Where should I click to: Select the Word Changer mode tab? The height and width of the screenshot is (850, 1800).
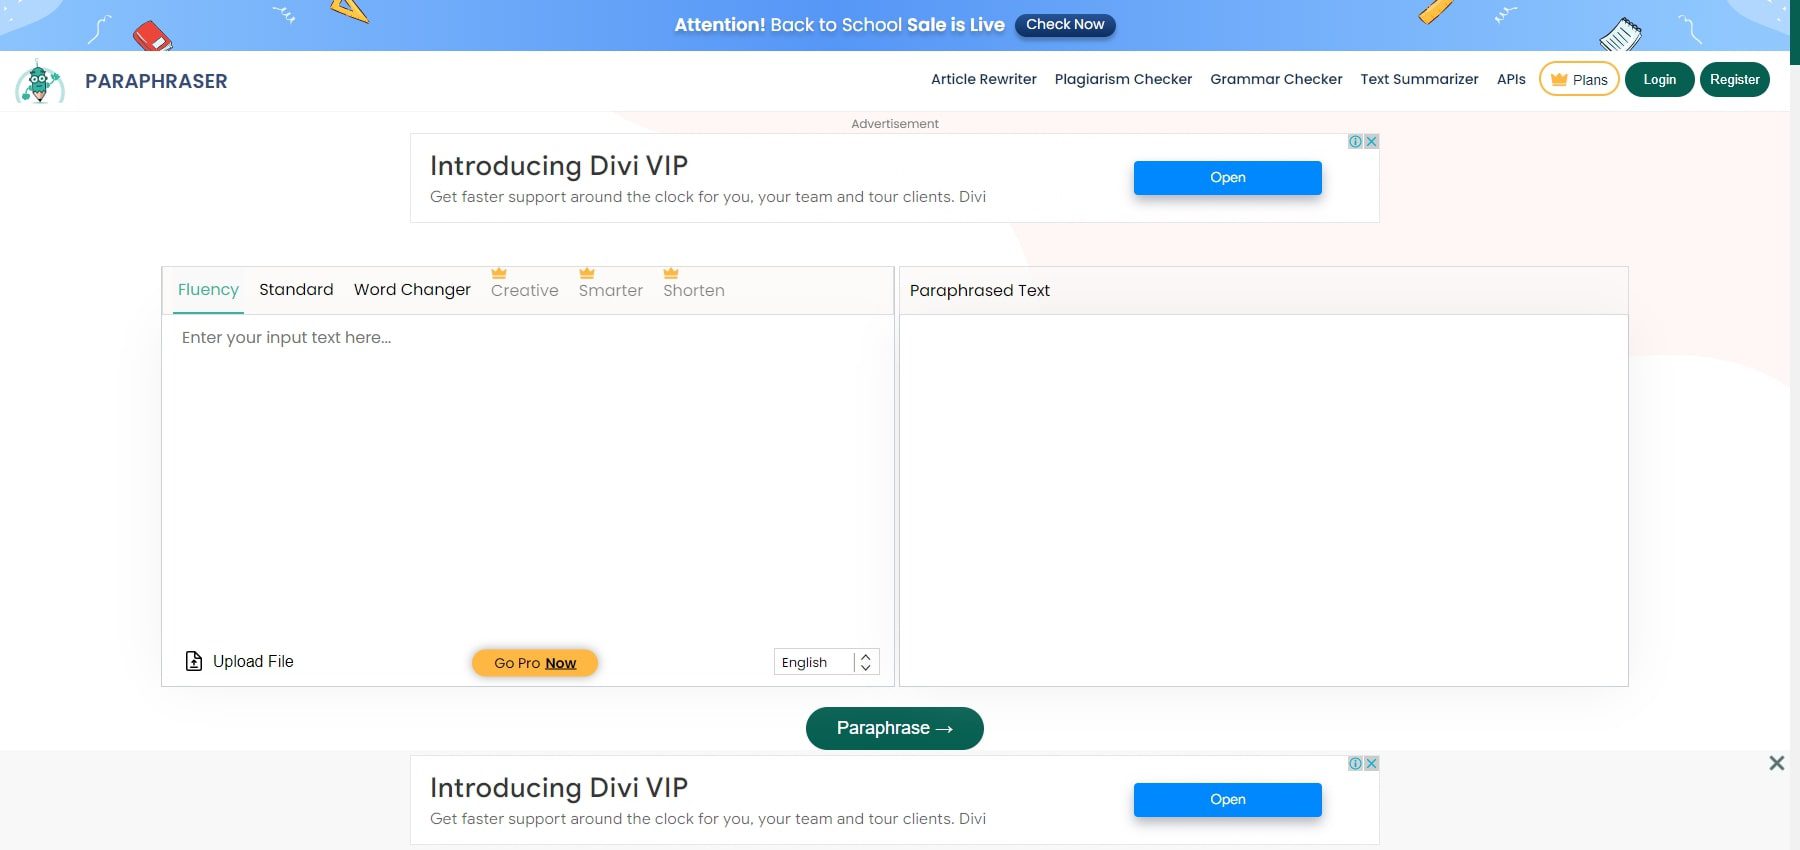[x=412, y=289]
